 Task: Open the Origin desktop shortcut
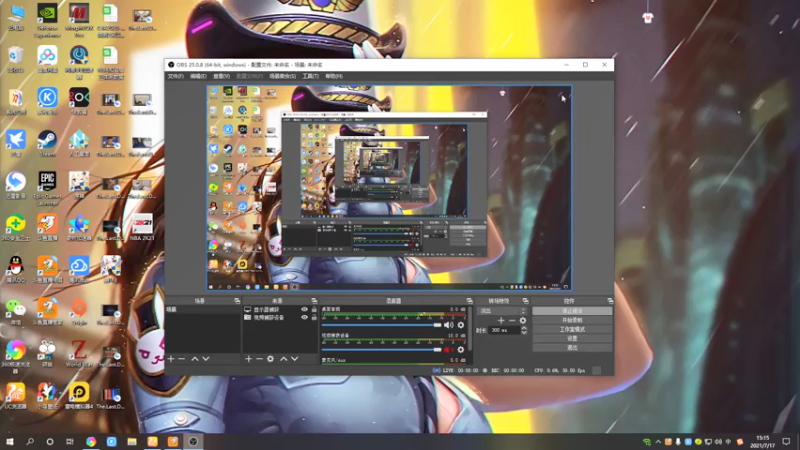(x=79, y=311)
